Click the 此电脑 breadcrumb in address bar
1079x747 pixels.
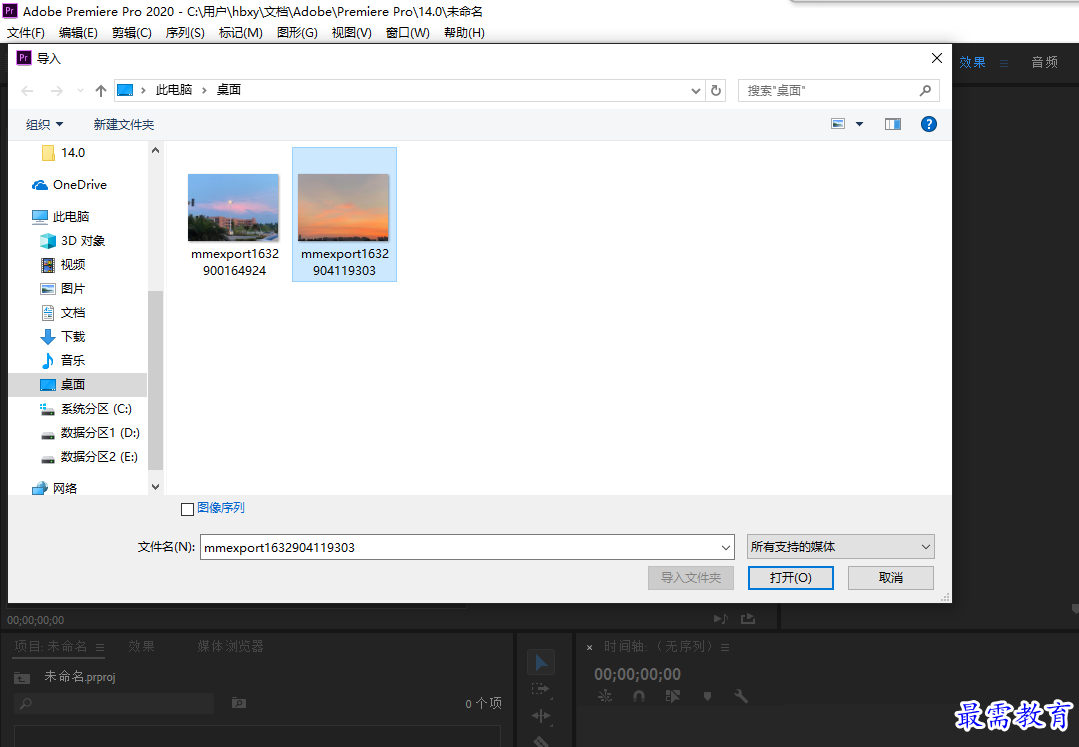pos(173,90)
